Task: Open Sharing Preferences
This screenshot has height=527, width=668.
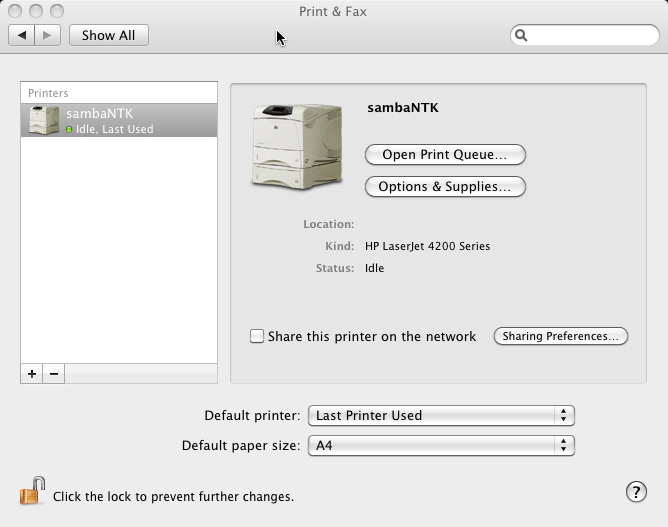Action: 561,336
